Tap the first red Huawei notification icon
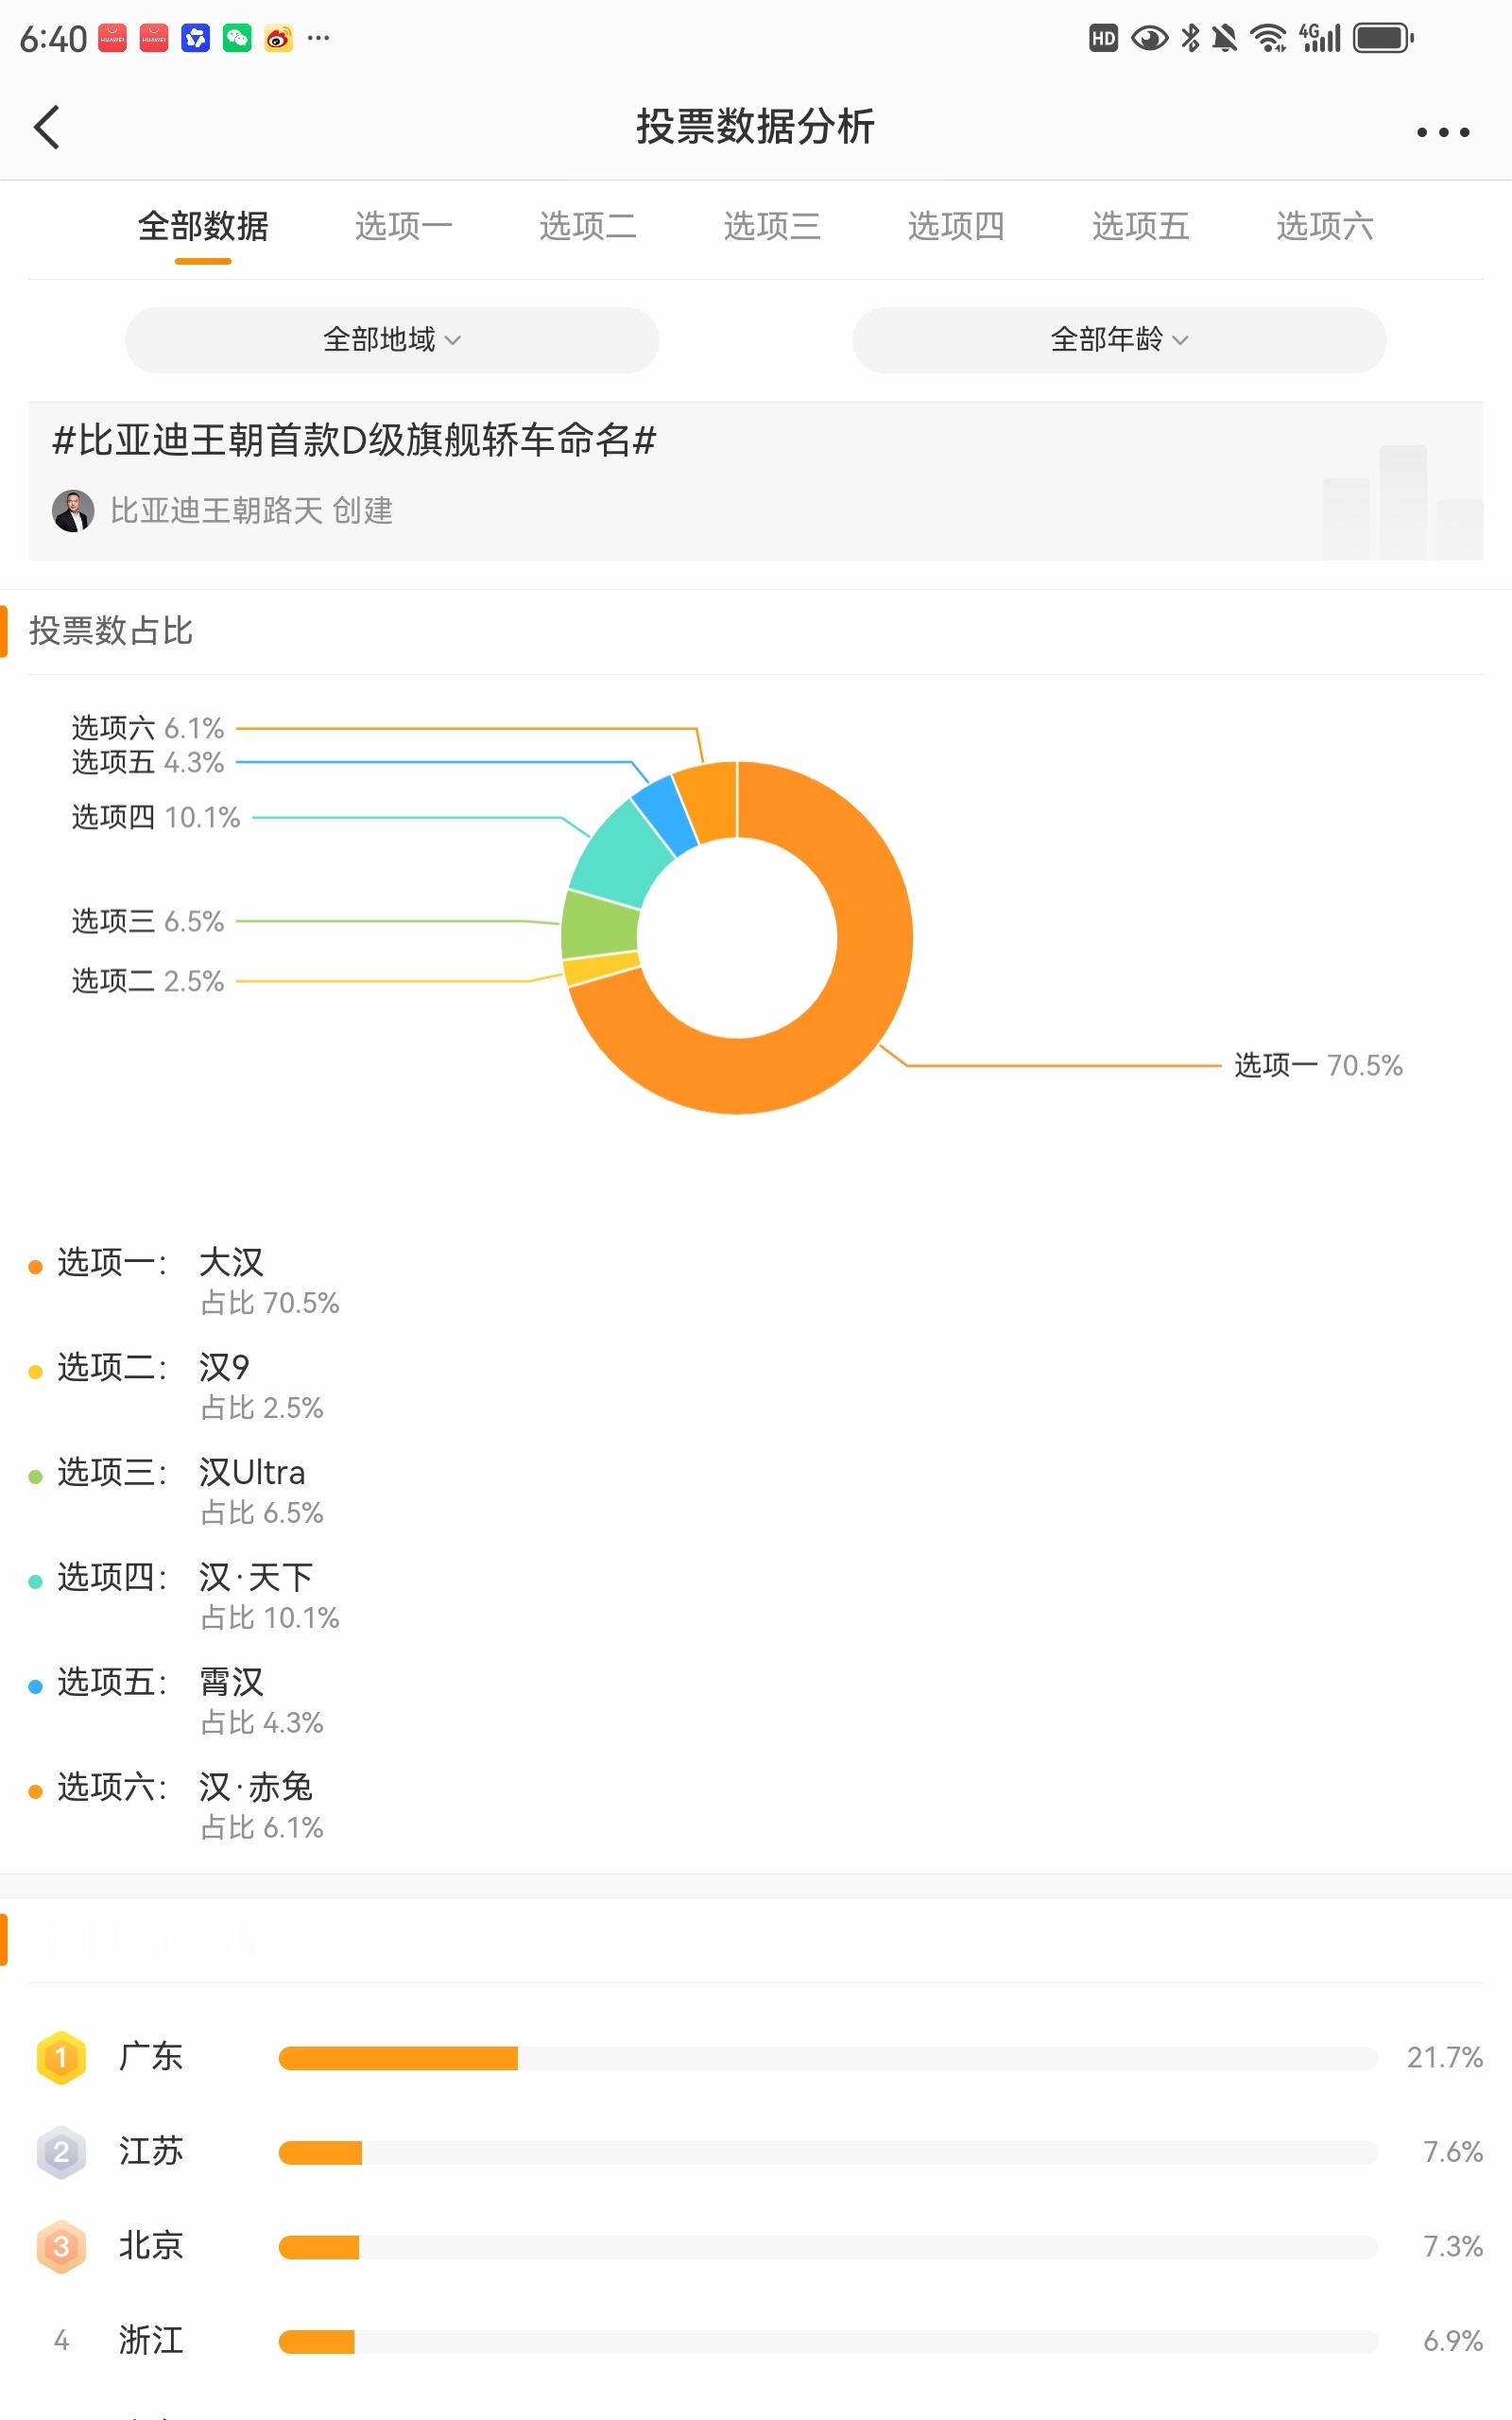Image resolution: width=1512 pixels, height=2420 pixels. click(112, 38)
